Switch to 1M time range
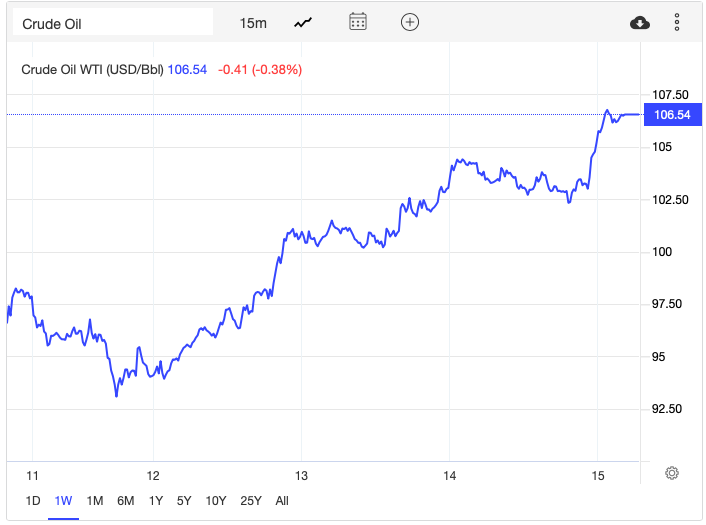 tap(95, 500)
